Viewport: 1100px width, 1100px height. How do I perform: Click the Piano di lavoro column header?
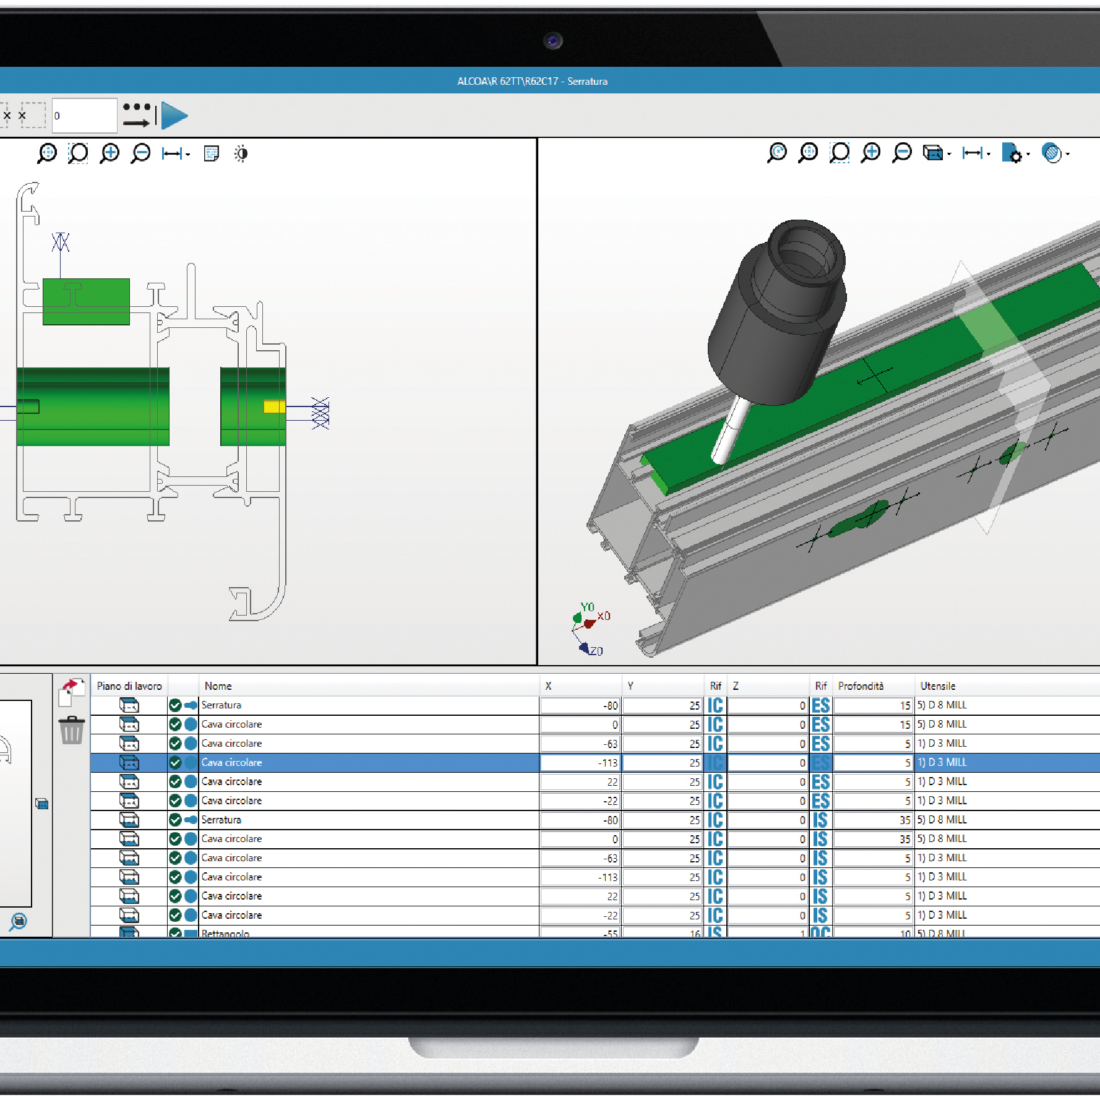[125, 686]
